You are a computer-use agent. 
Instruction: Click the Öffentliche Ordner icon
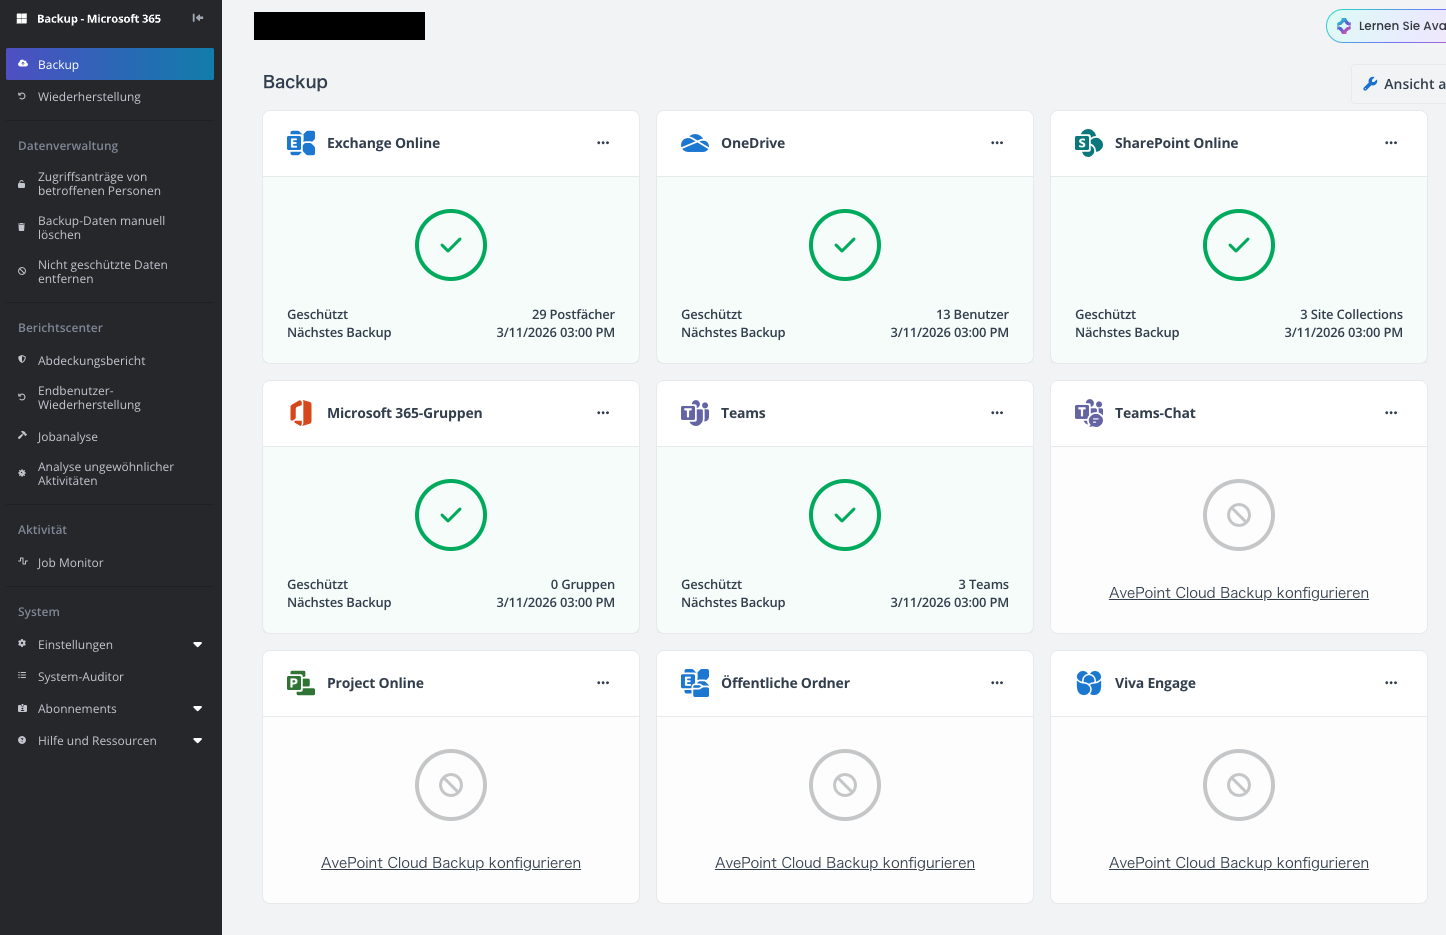tap(695, 683)
